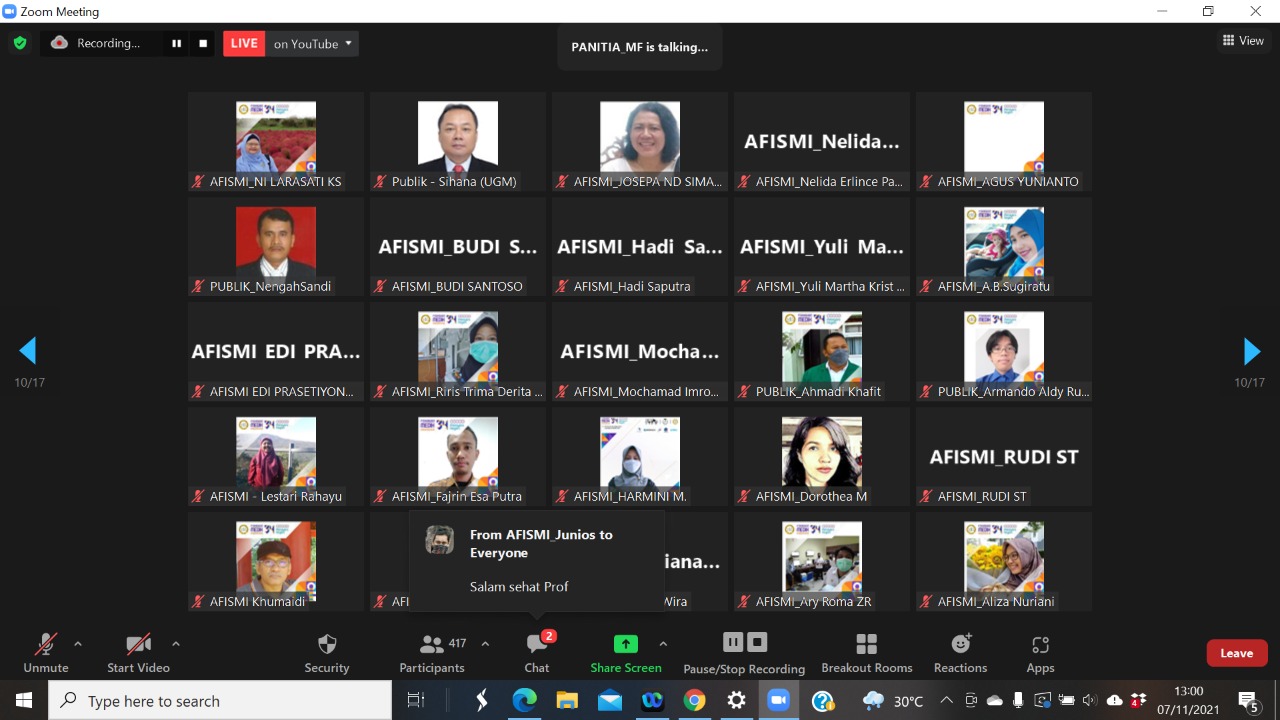
Task: Expand share options arrow beside Share Screen
Action: pyautogui.click(x=663, y=644)
